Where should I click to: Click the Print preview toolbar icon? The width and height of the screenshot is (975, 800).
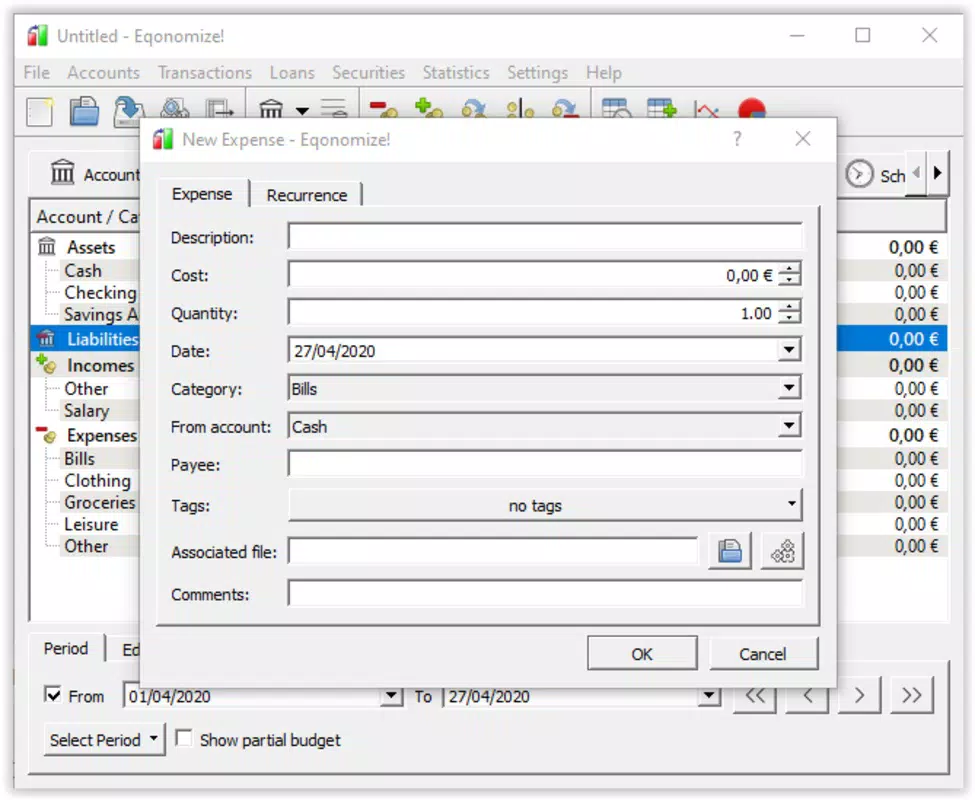pyautogui.click(x=175, y=108)
